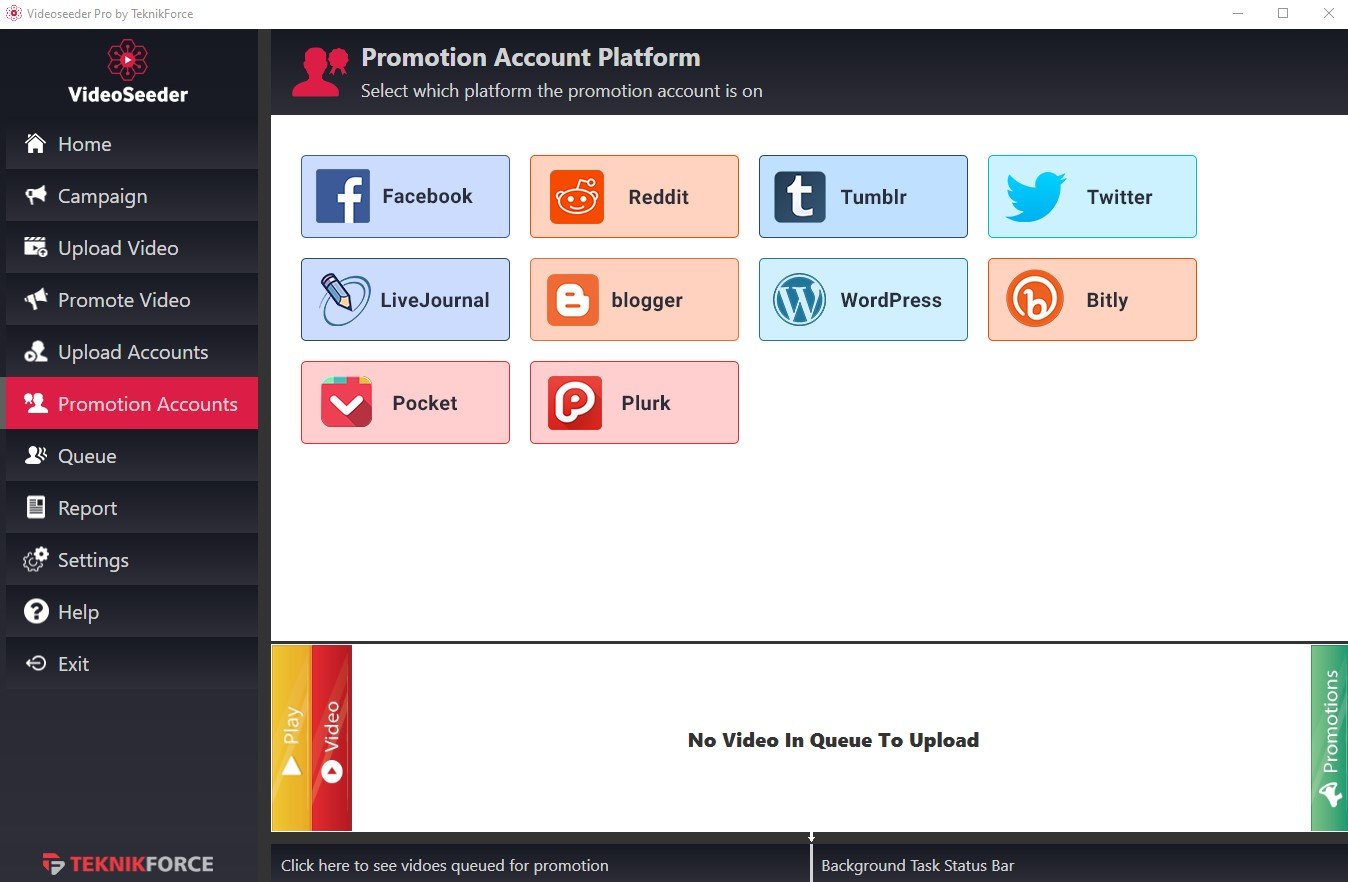Screen dimensions: 1348x882
Task: Open the green Promotions side tab
Action: coord(1329,738)
